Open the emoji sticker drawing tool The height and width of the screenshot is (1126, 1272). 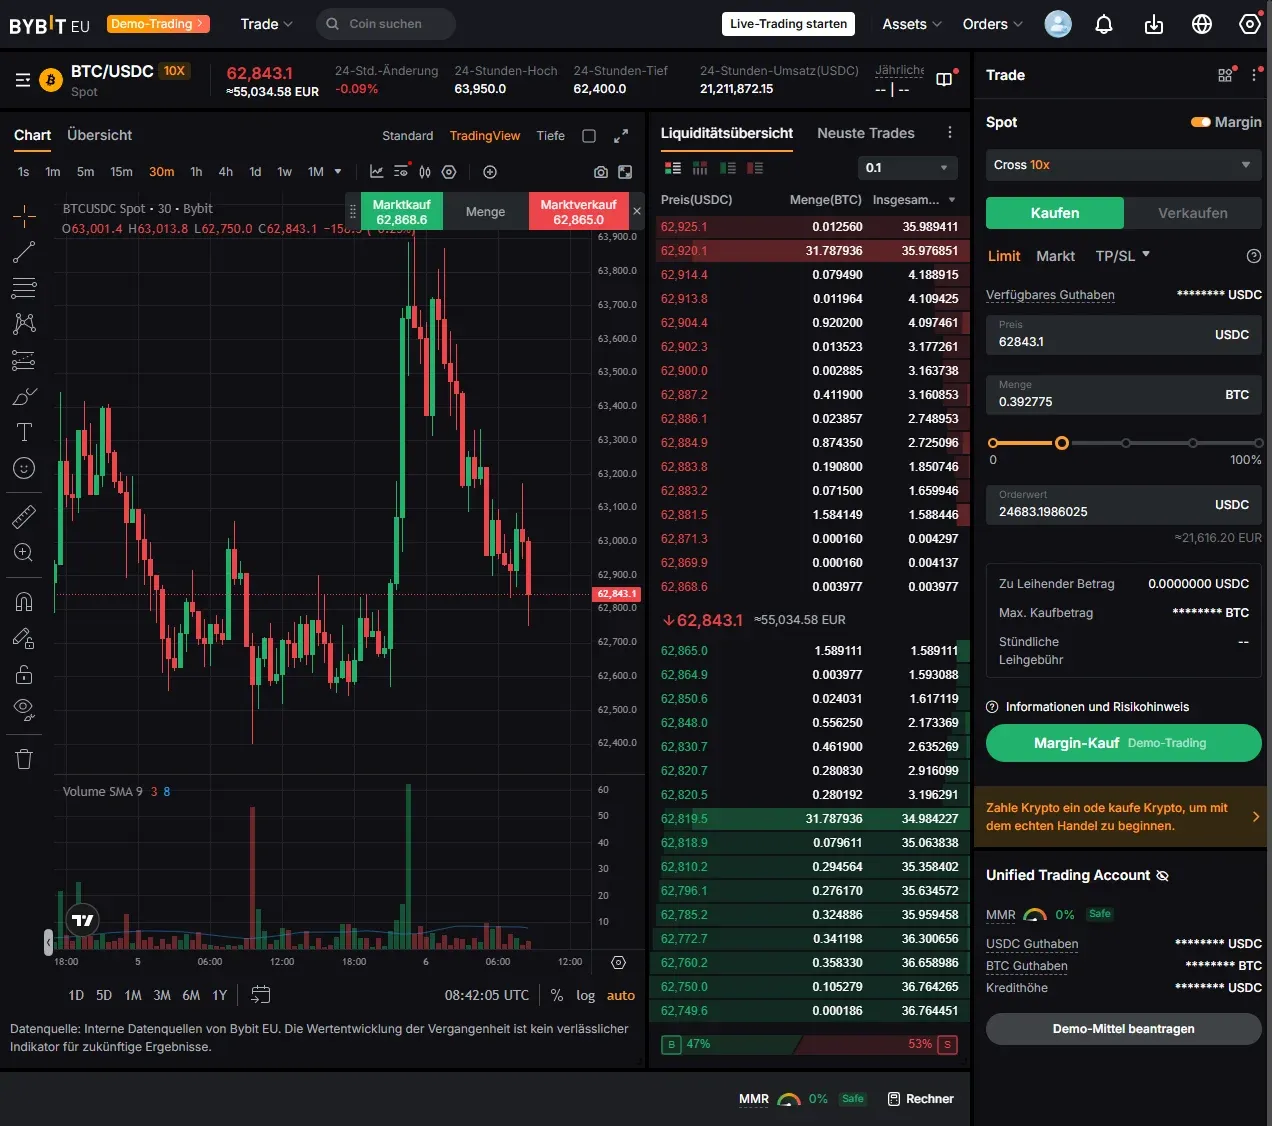(24, 468)
